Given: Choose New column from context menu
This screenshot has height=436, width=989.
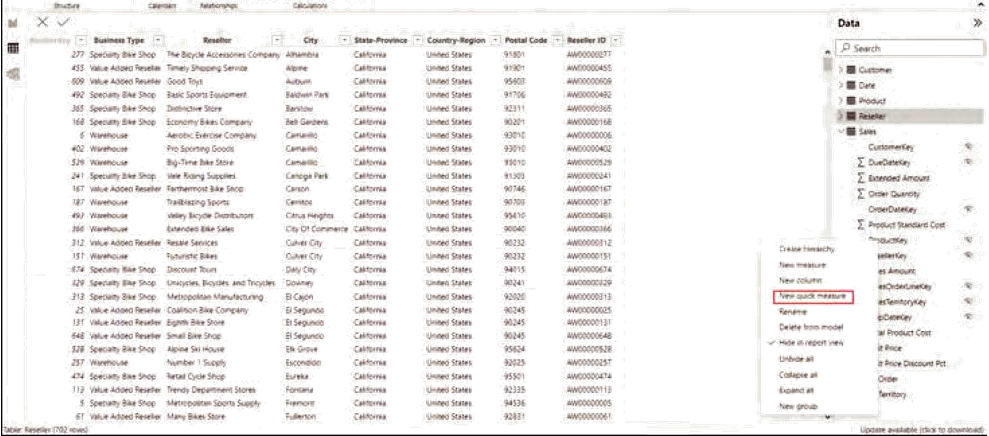Looking at the screenshot, I should click(800, 280).
